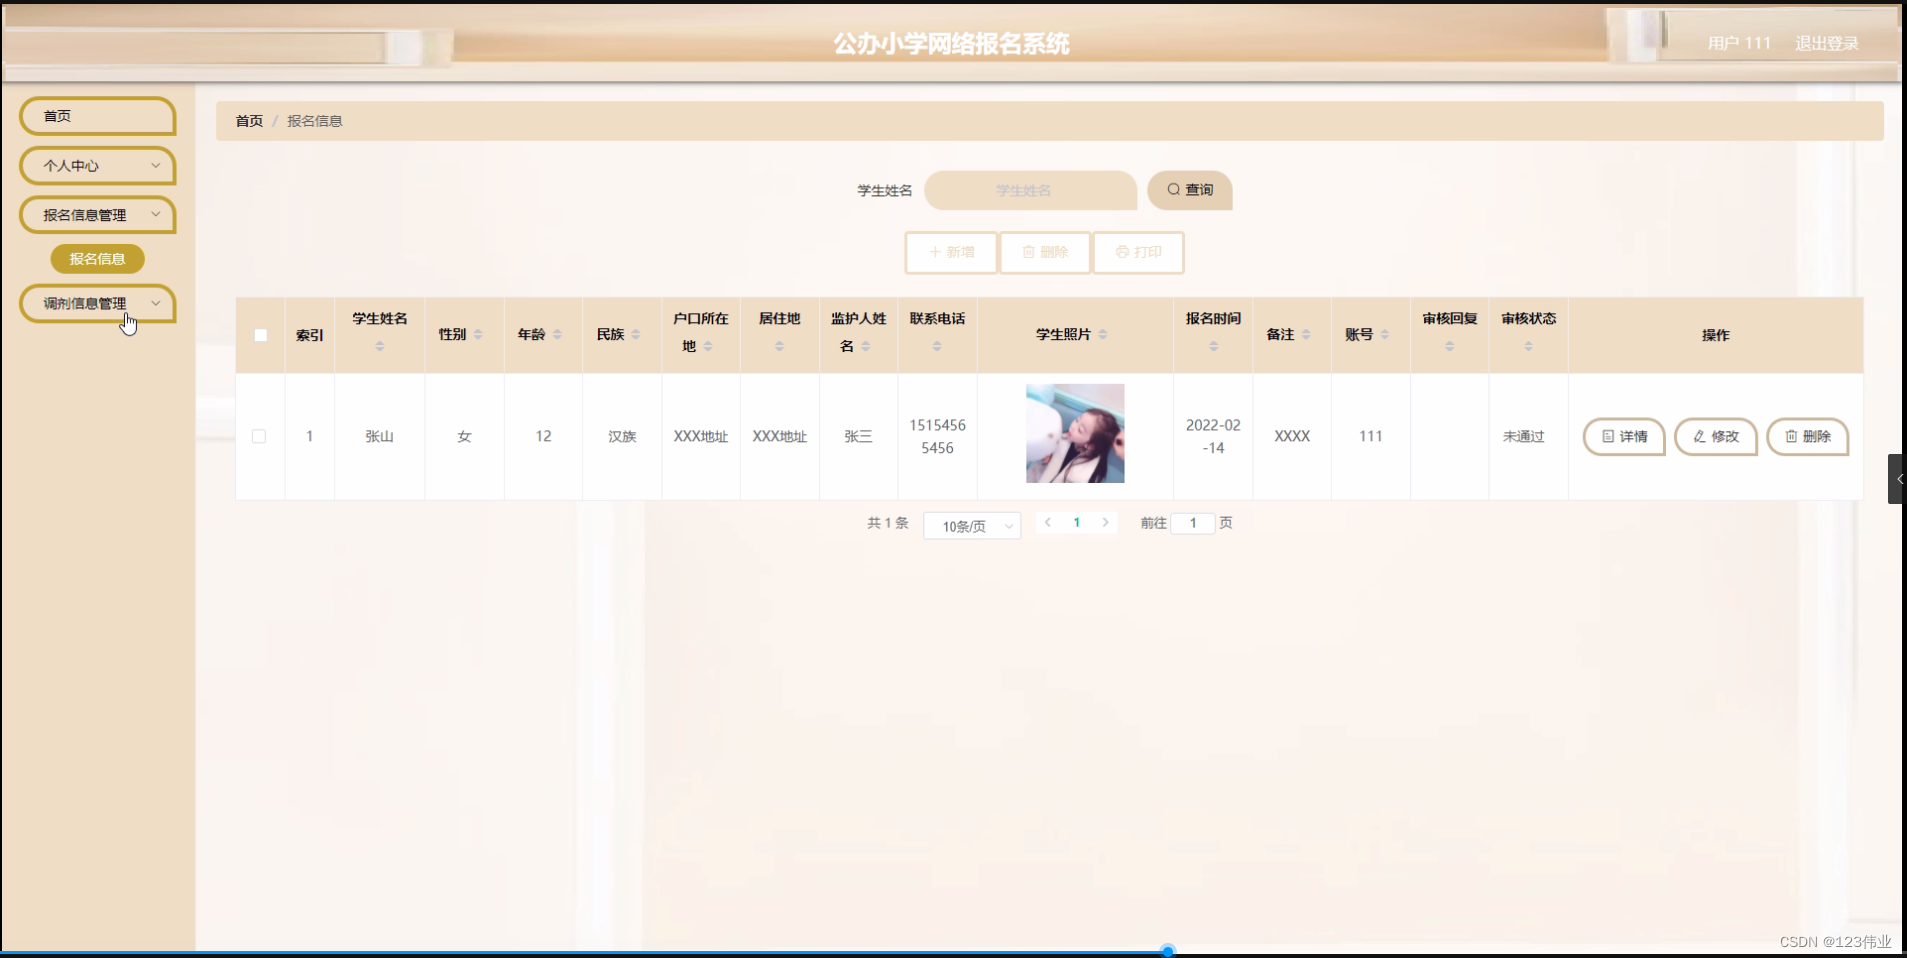Expand the 个人中心 sidebar menu
Image resolution: width=1907 pixels, height=958 pixels.
(x=97, y=165)
